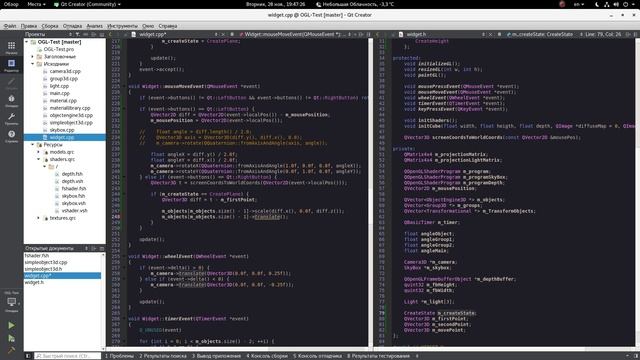Collapse the OGL-Test [master] project node
640x360 pixels.
click(27, 42)
